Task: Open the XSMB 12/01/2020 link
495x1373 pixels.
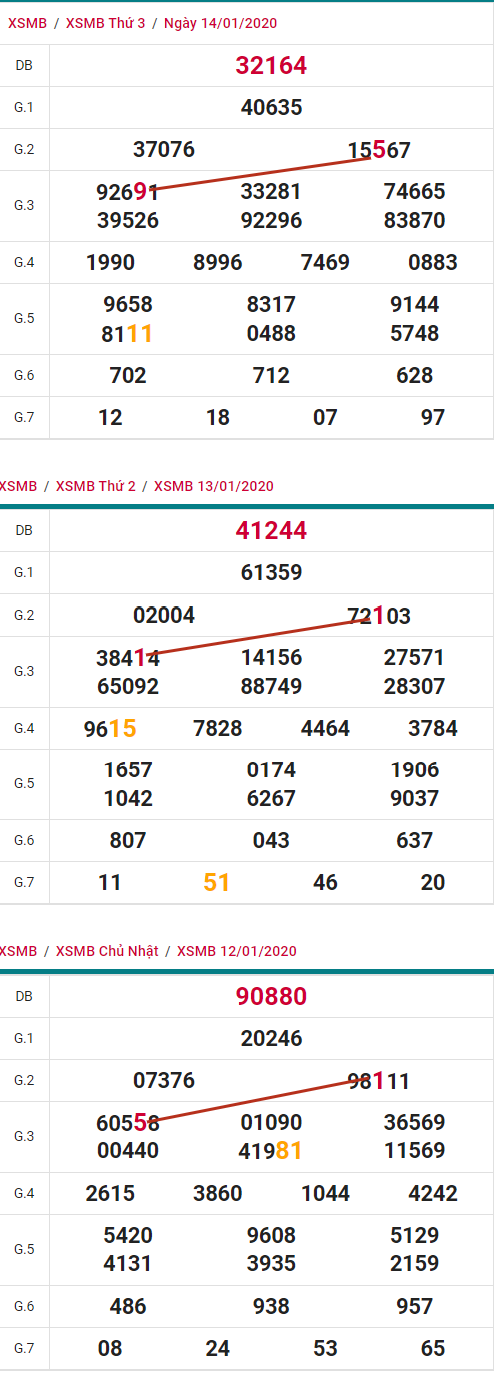Action: pos(236,951)
